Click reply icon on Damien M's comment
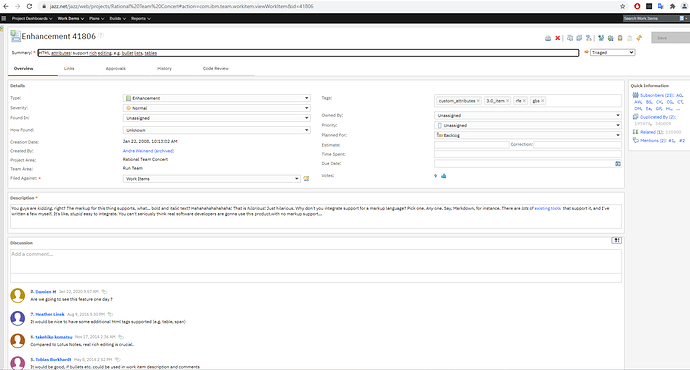Screen dimensions: 690x370 click(x=104, y=291)
